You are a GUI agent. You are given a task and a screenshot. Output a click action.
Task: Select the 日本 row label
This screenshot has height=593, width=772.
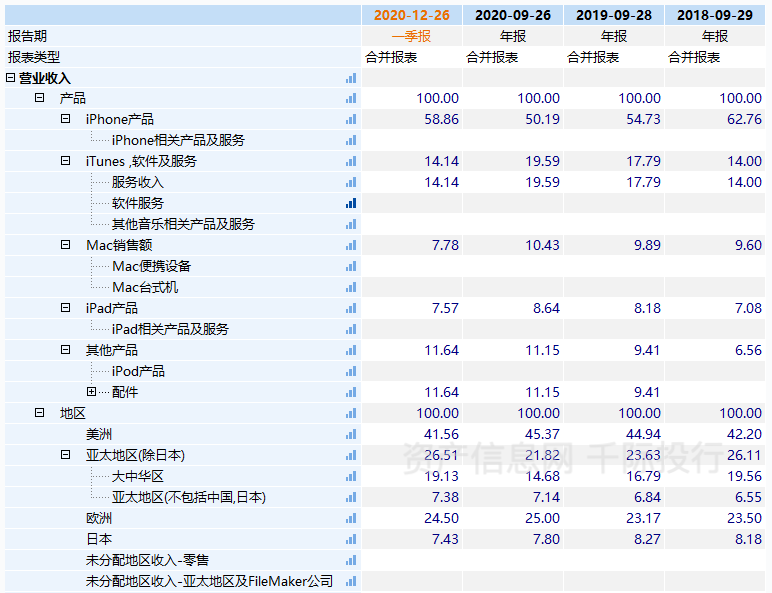(99, 539)
